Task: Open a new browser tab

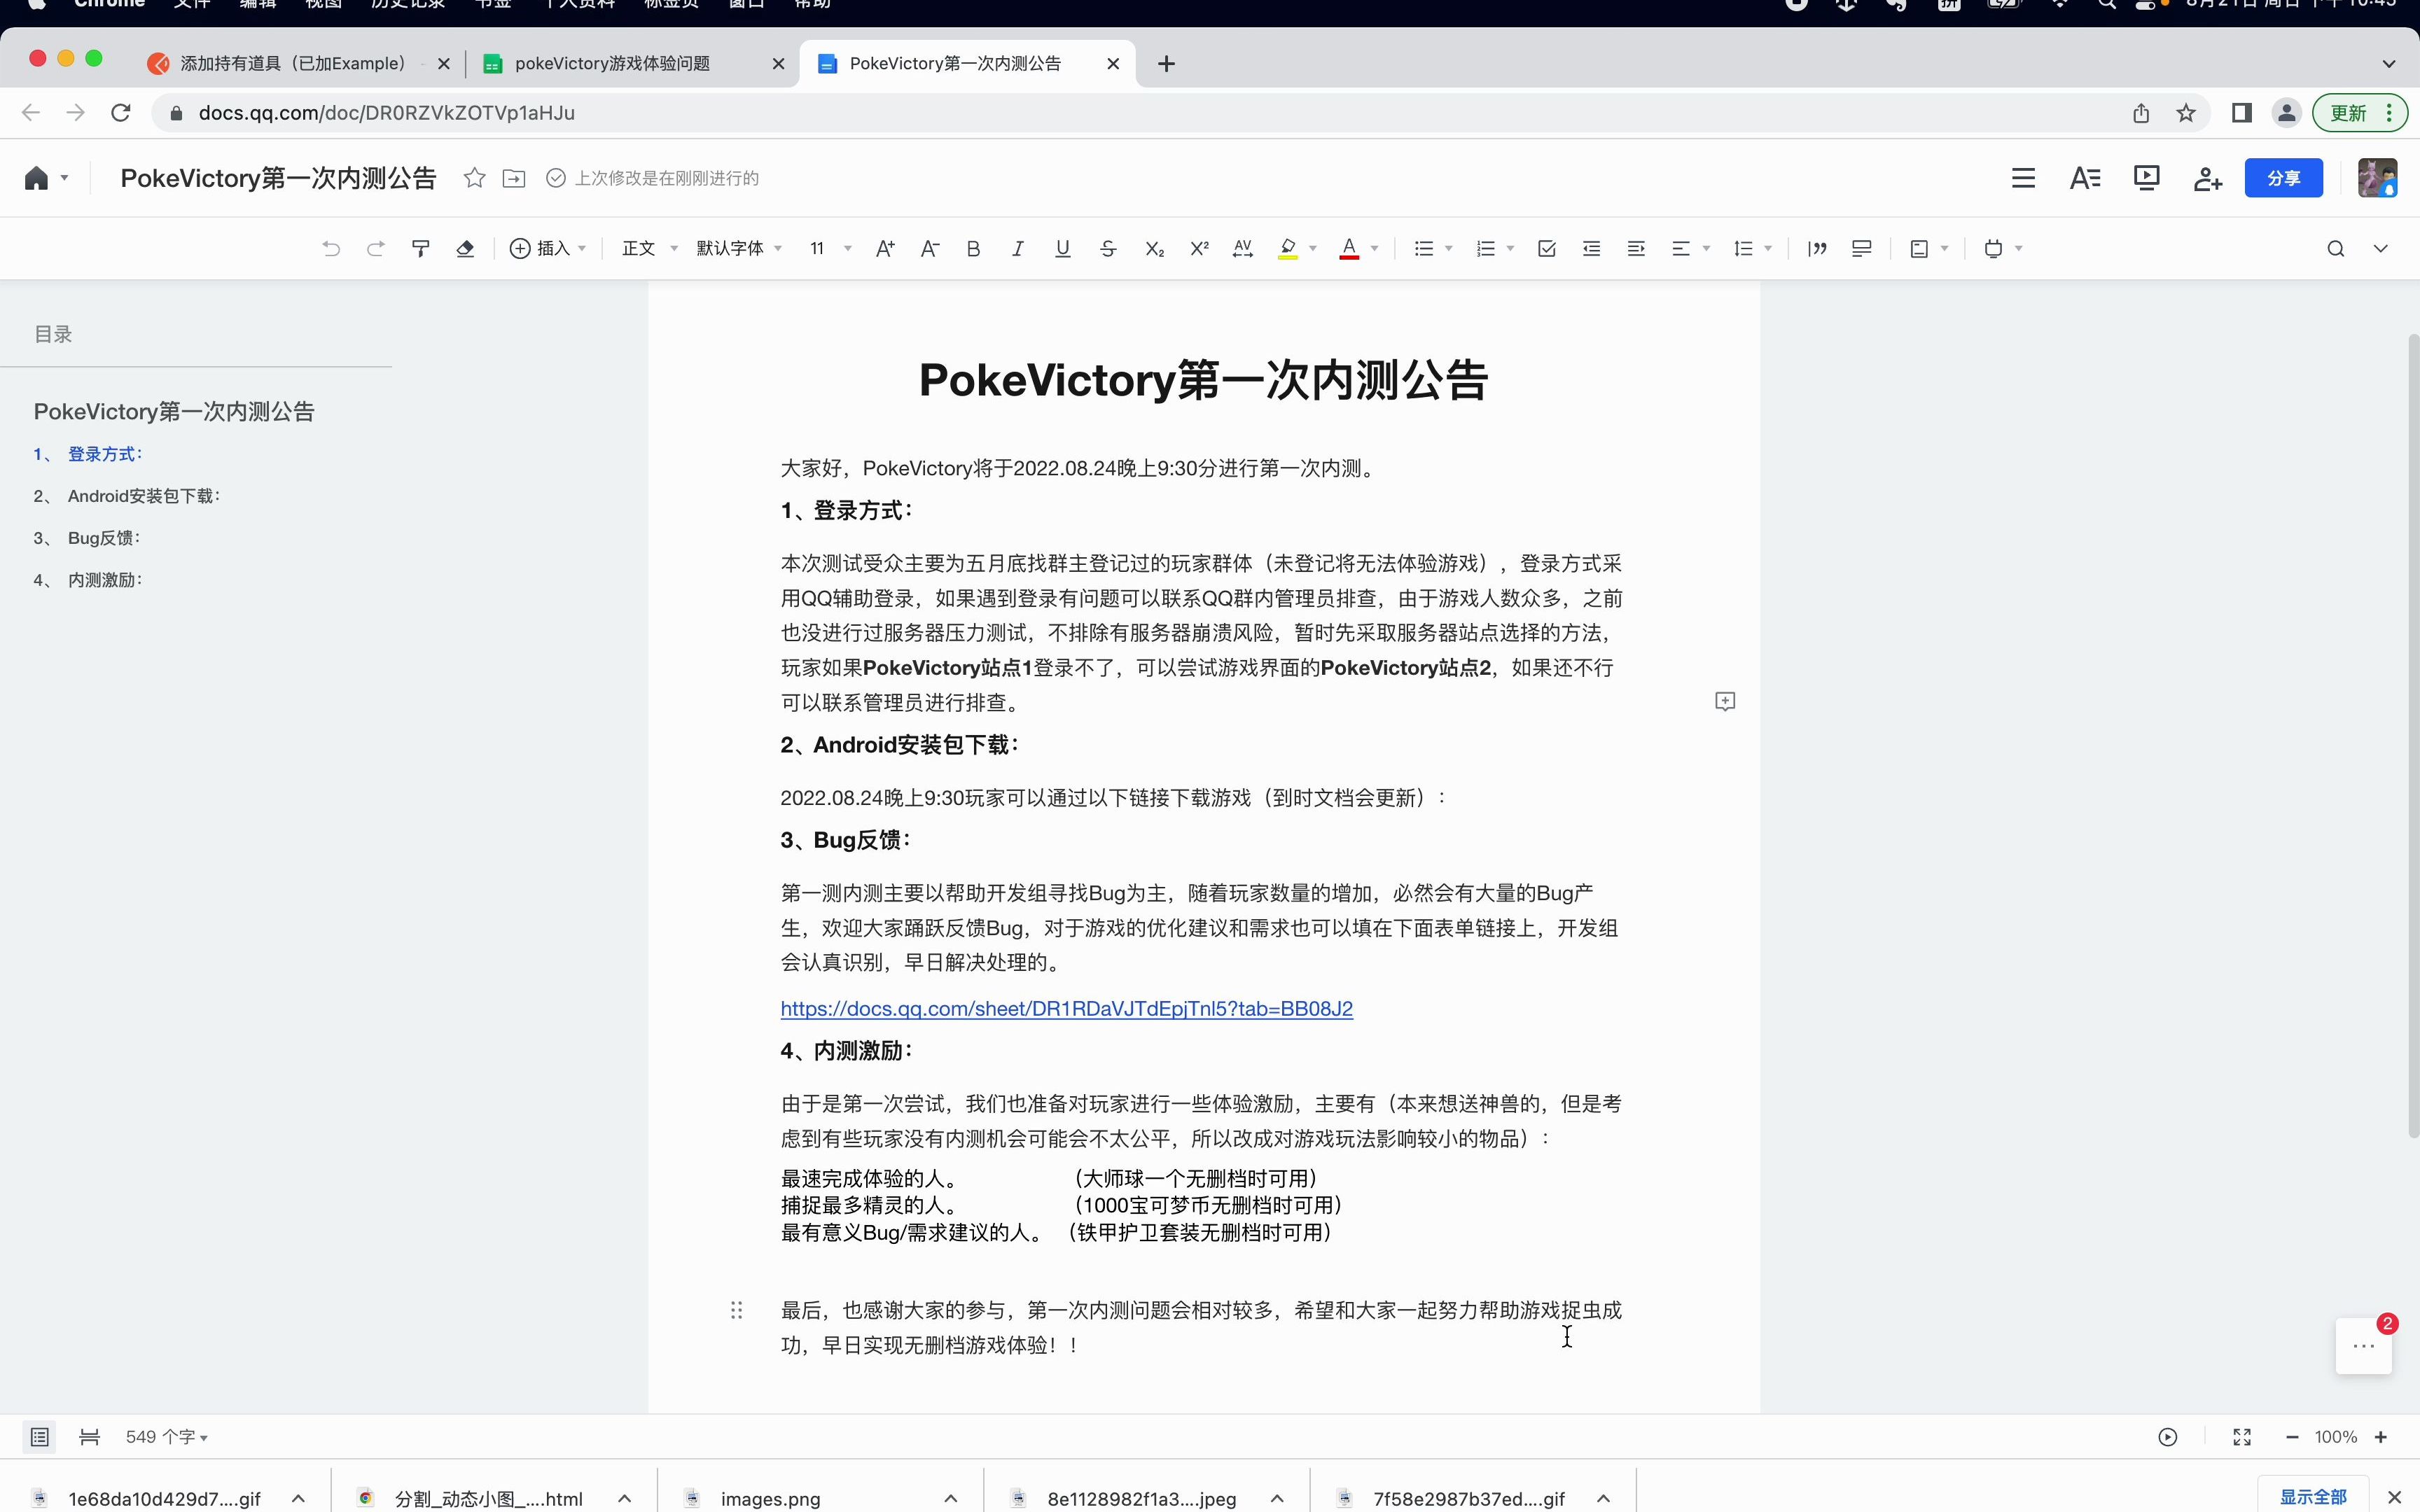Action: coord(1166,64)
